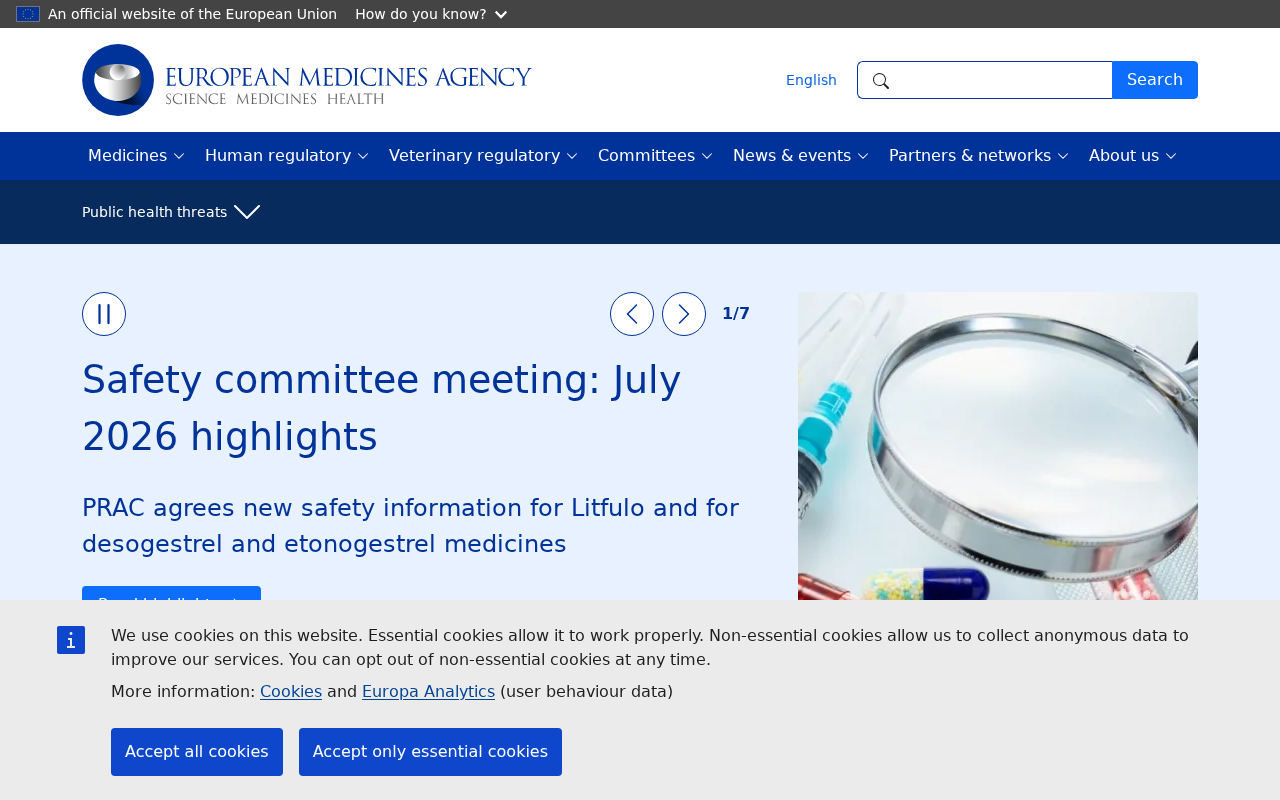This screenshot has height=800, width=1280.
Task: Change language from English
Action: tap(811, 80)
